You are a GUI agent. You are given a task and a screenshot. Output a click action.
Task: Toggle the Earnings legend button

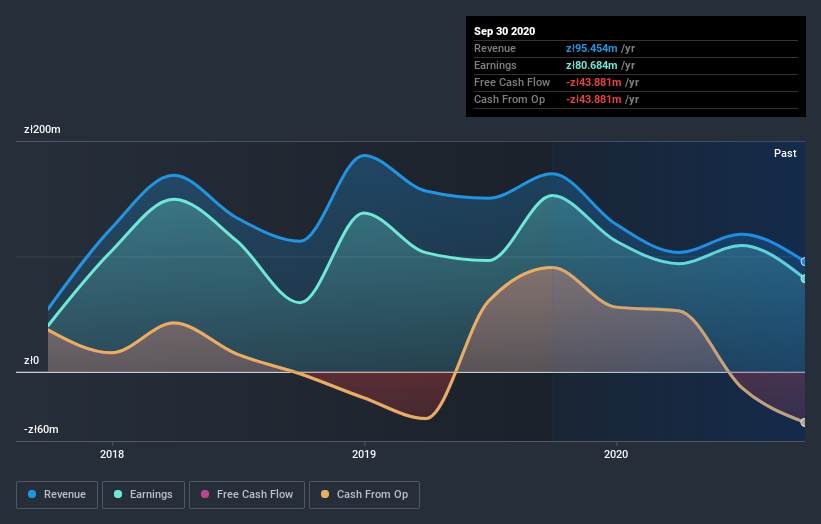[x=143, y=495]
